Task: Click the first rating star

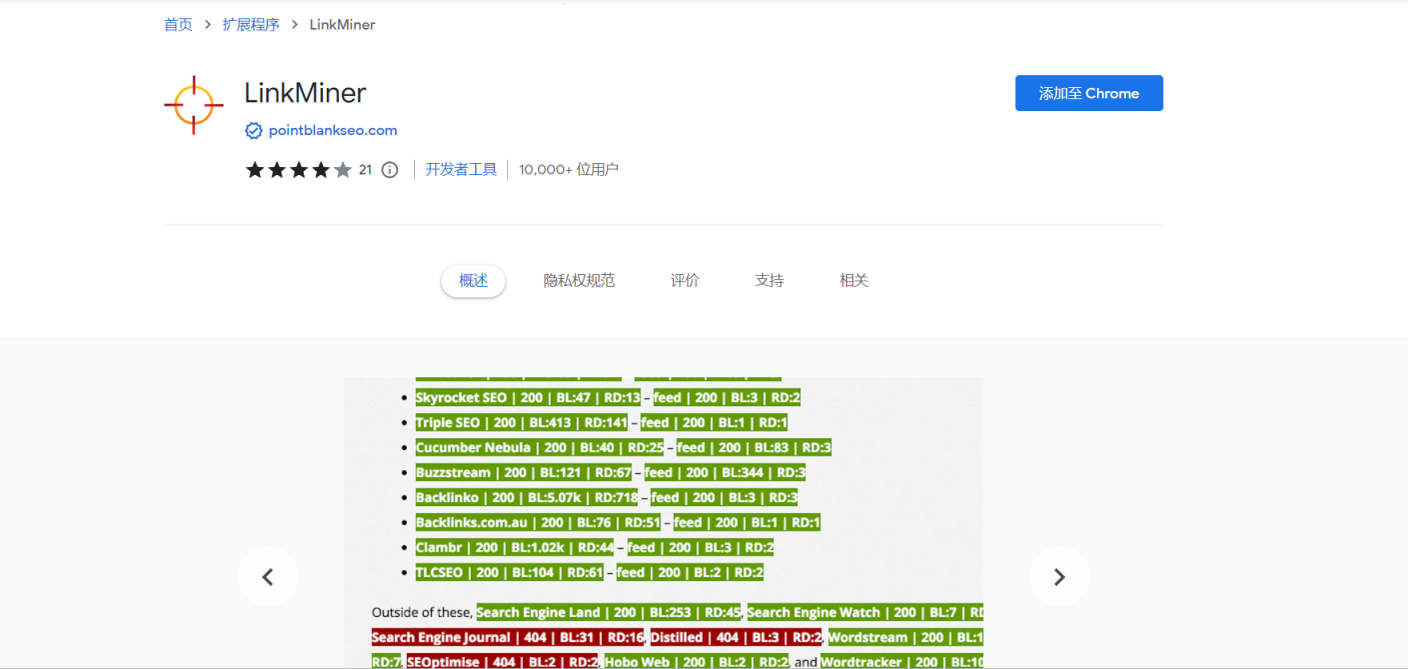Action: pos(254,169)
